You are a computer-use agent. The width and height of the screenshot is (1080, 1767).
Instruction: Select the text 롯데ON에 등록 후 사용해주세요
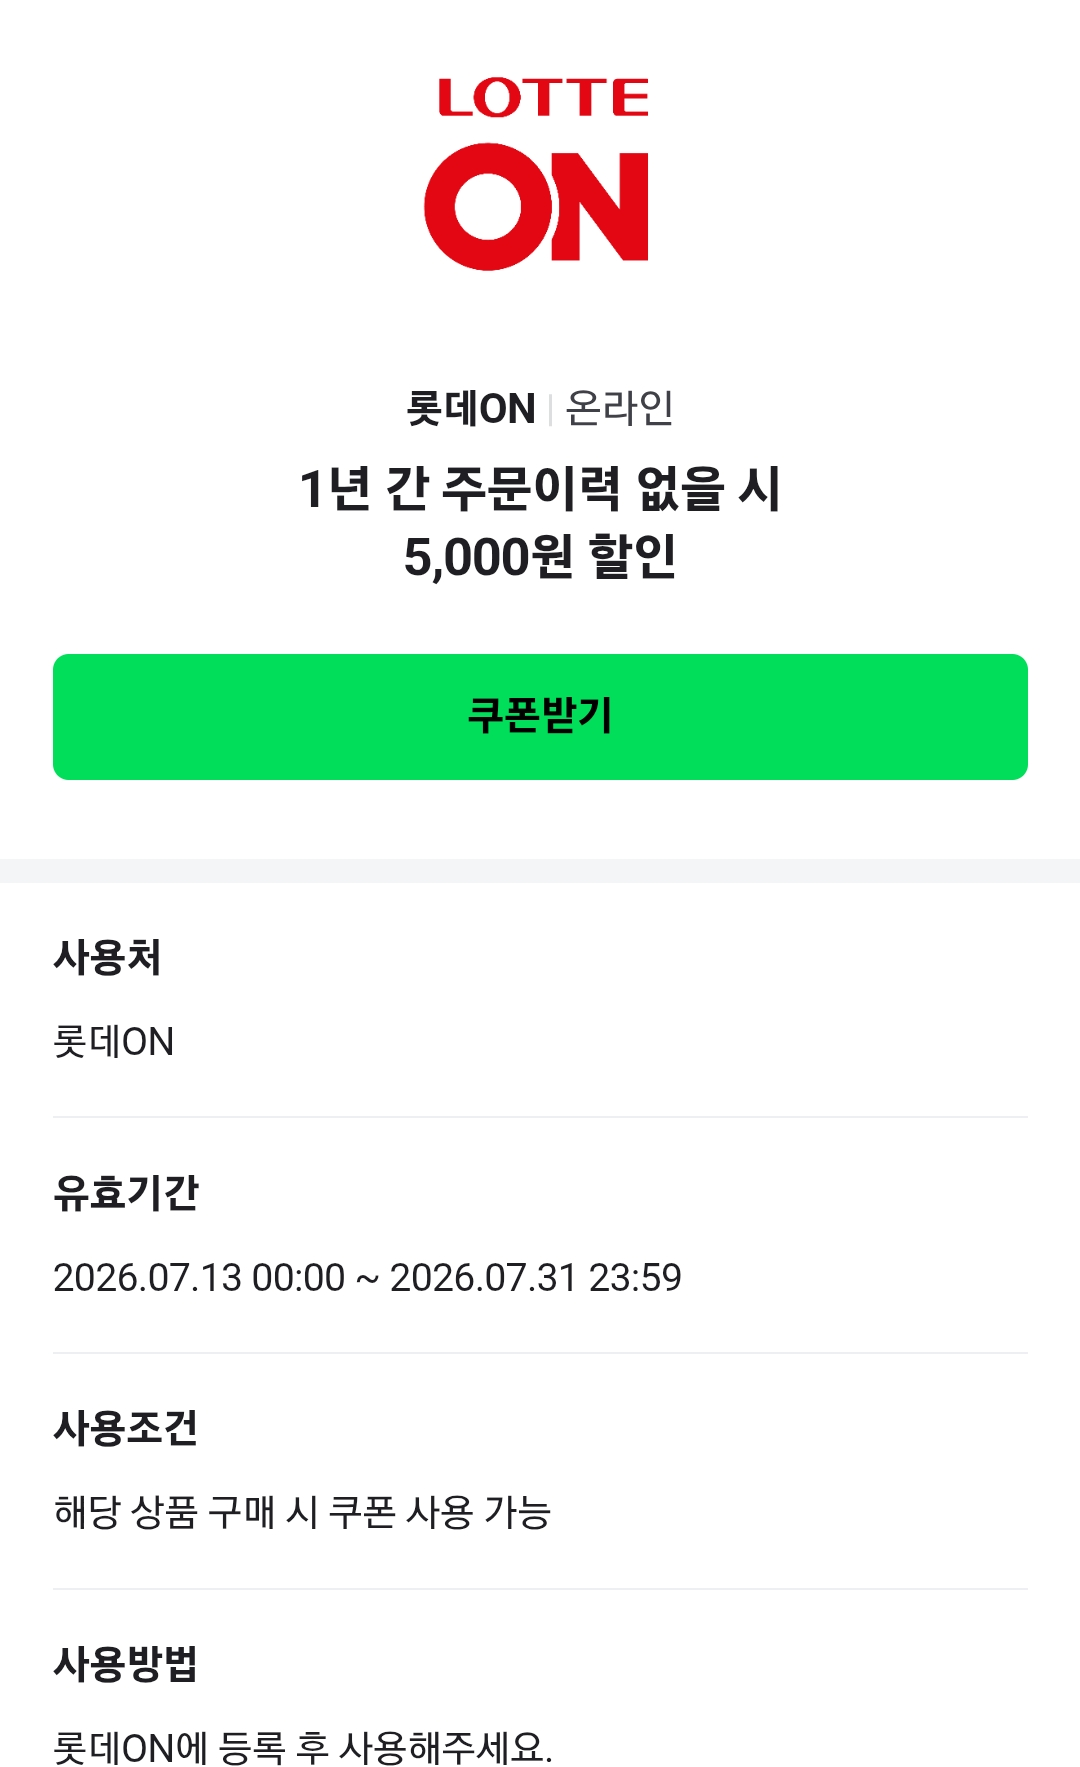tap(303, 1747)
